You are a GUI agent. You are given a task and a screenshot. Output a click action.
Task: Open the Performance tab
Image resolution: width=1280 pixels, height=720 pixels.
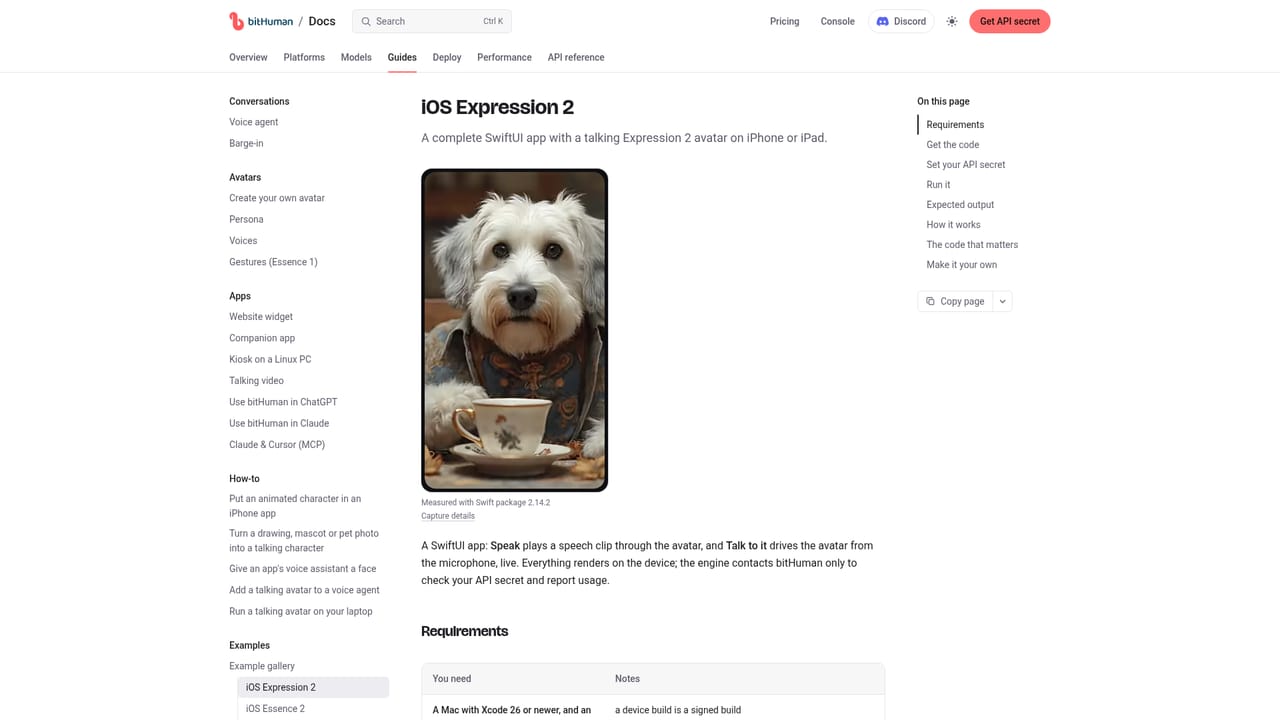tap(504, 57)
